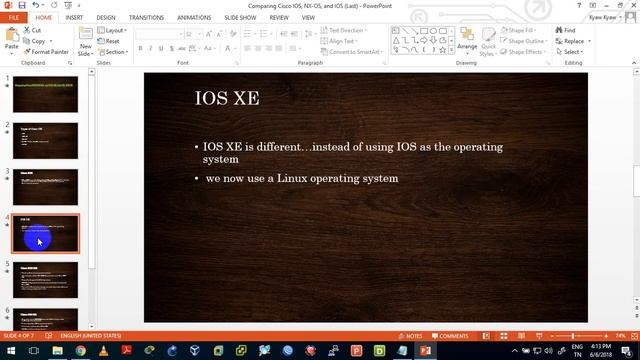Click the Save icon in Quick Access Toolbar
Image resolution: width=640 pixels, height=360 pixels.
[x=22, y=5]
